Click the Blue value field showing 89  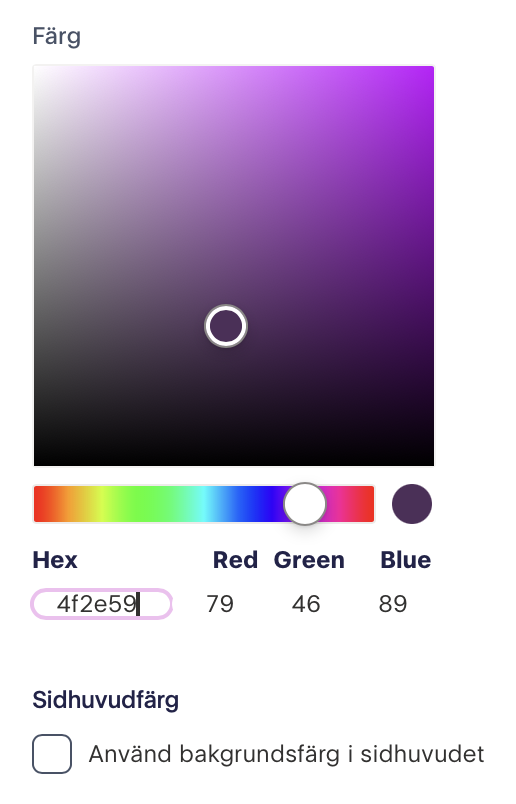[393, 604]
